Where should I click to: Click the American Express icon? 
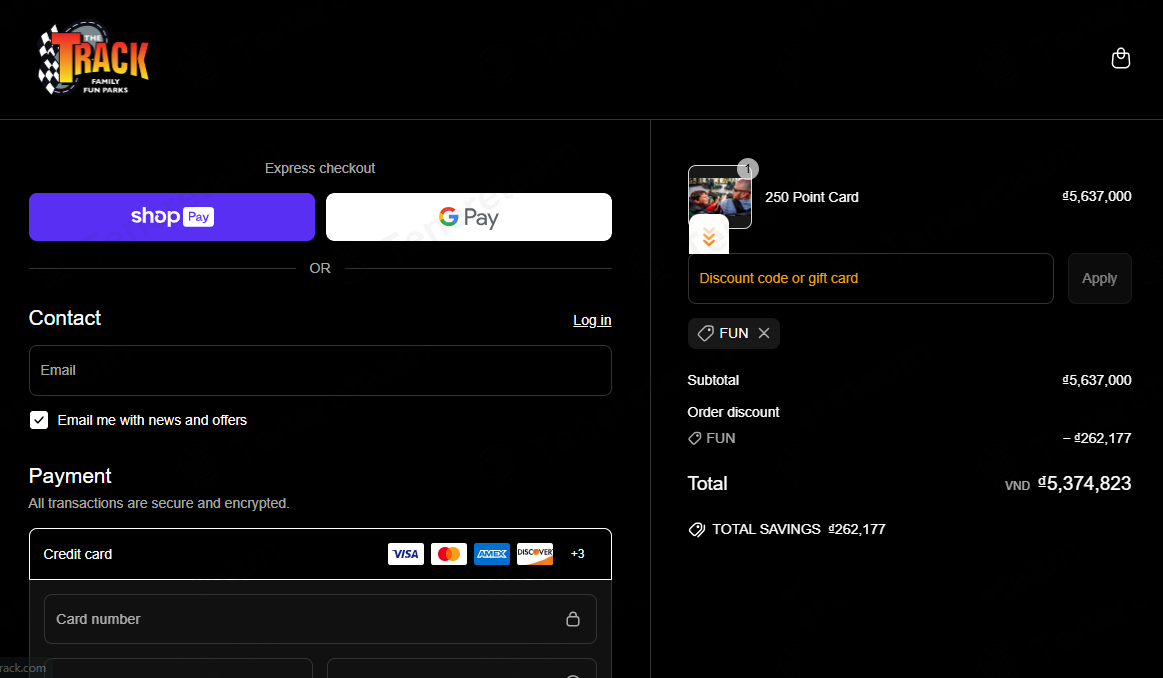point(492,554)
